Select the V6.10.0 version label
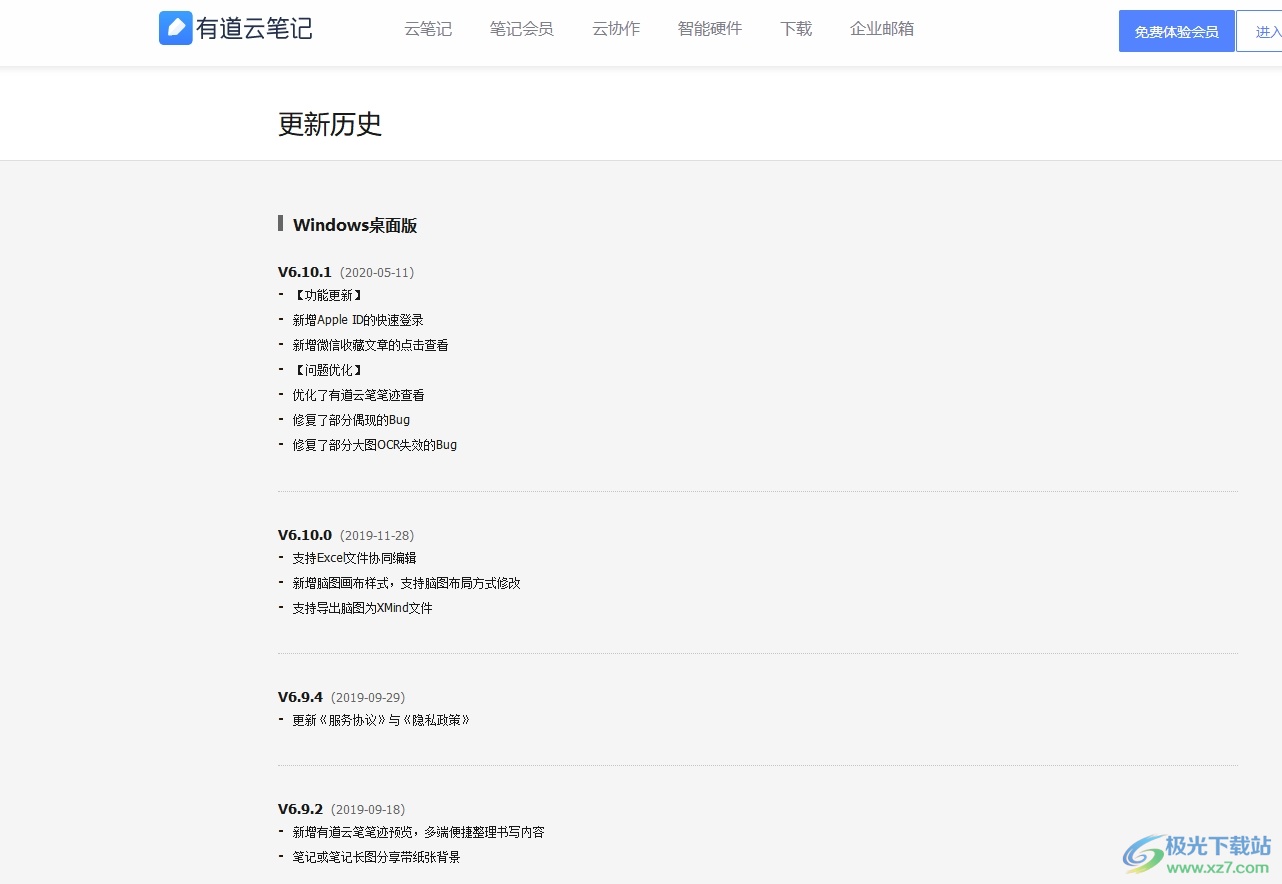The image size is (1282, 884). pos(305,535)
